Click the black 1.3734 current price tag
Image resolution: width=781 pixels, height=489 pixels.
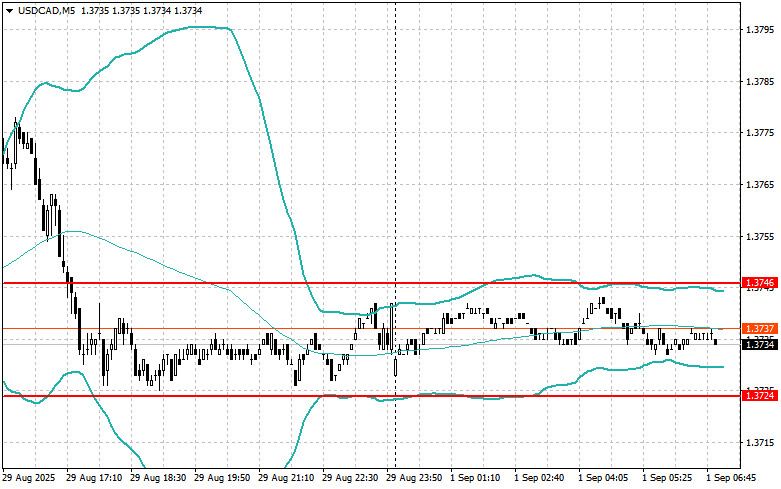coord(760,345)
